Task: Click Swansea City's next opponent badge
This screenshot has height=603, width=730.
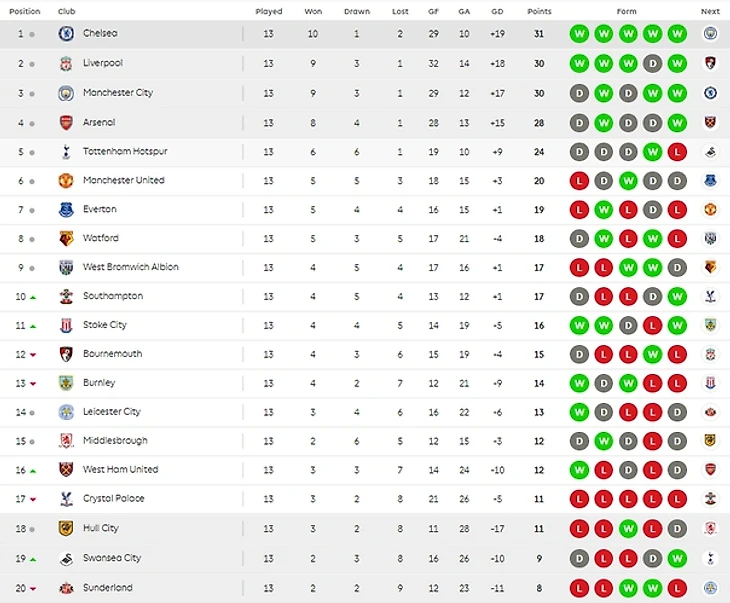Action: 710,559
